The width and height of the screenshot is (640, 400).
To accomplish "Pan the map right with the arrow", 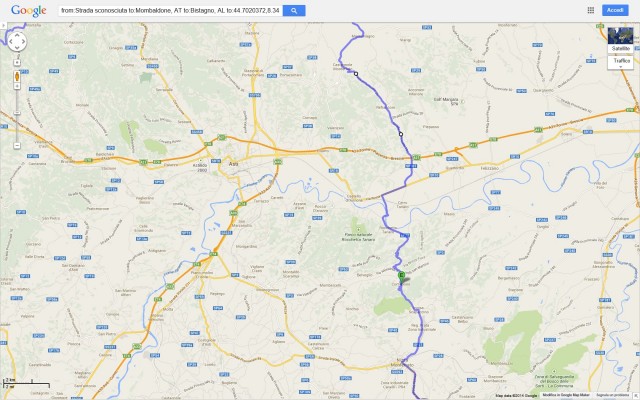I will pos(23,42).
